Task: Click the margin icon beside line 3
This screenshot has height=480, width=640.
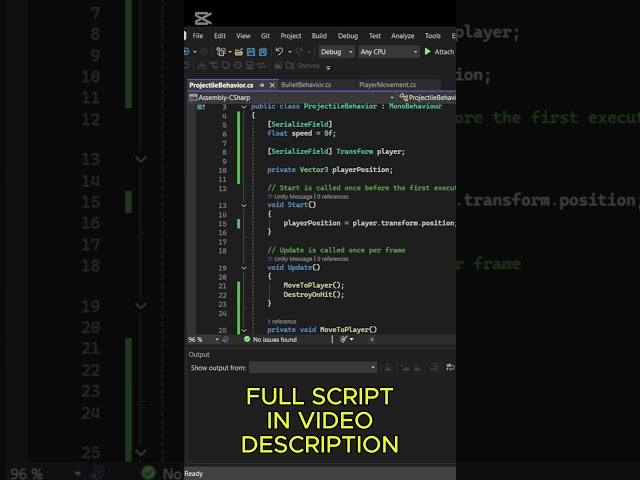Action: click(x=201, y=107)
